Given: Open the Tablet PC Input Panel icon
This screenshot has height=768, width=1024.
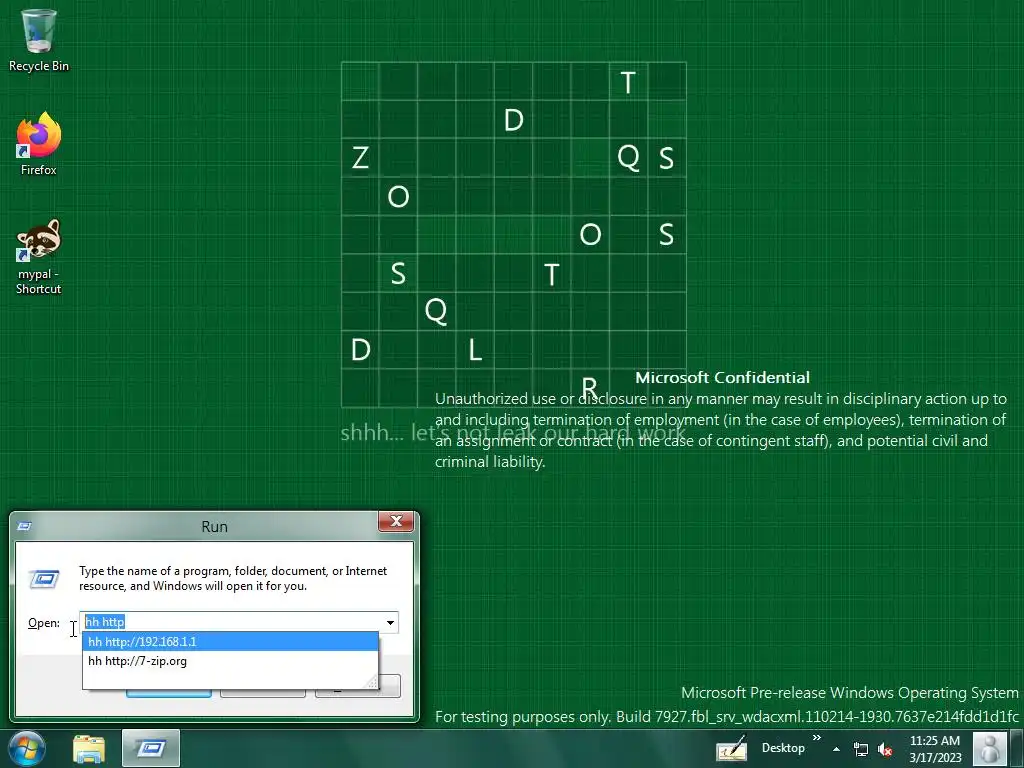Looking at the screenshot, I should (731, 748).
